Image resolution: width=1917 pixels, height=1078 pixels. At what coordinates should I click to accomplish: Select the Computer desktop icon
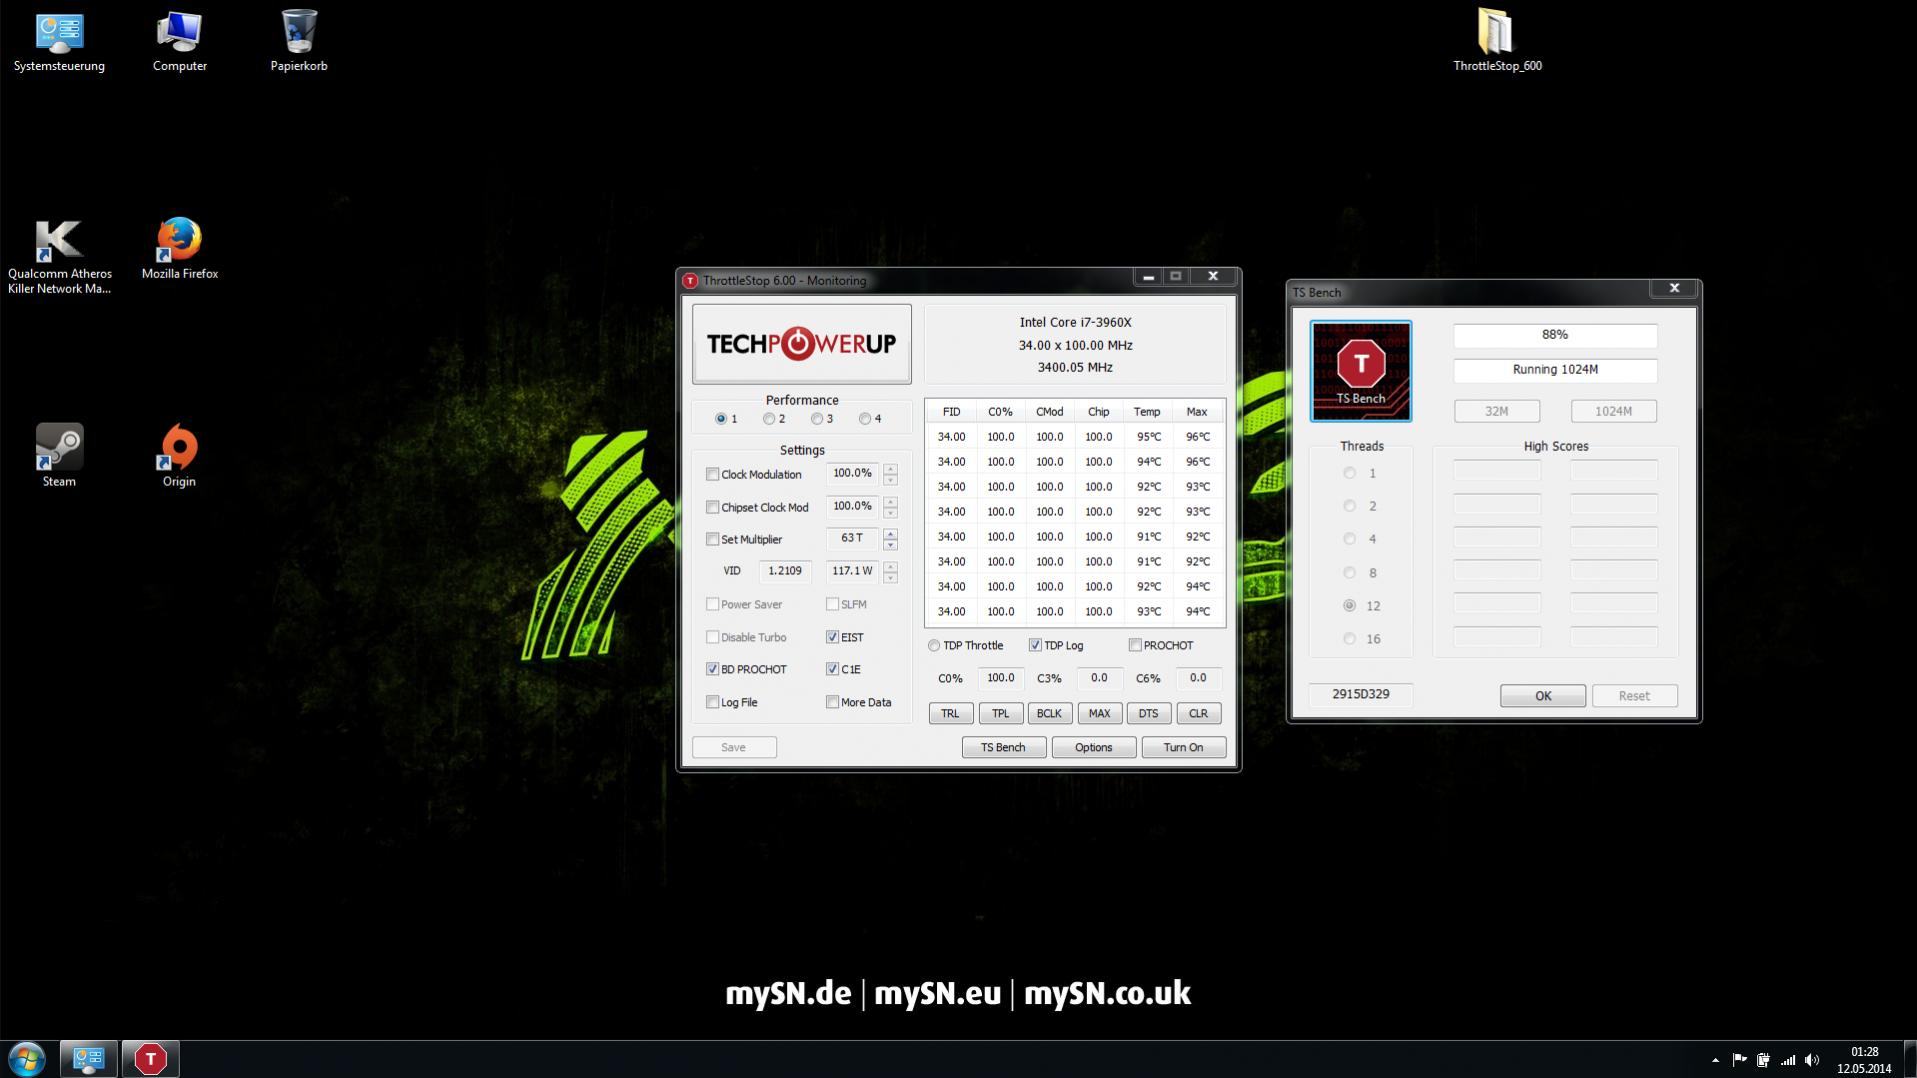click(180, 42)
